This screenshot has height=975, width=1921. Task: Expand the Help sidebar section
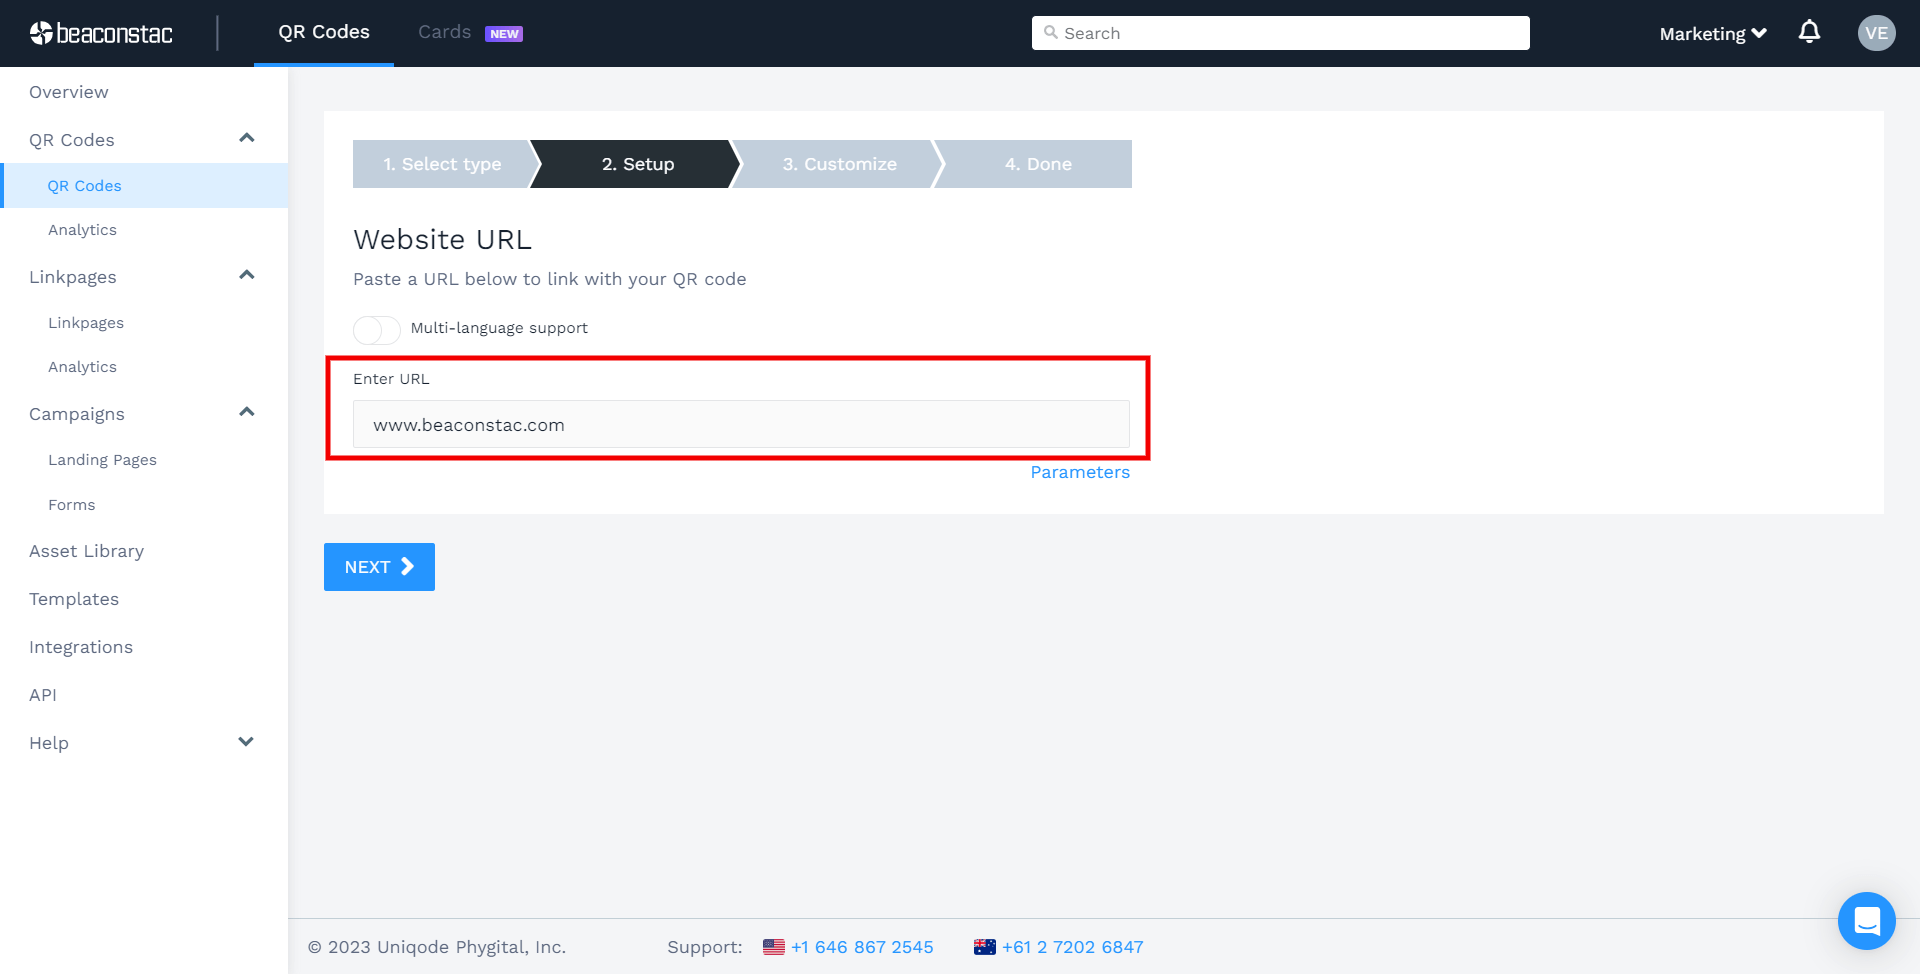pos(246,742)
